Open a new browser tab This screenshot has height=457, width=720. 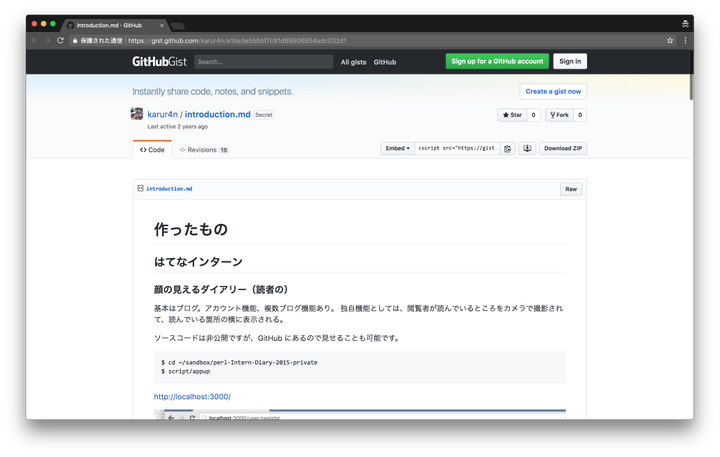(x=178, y=26)
